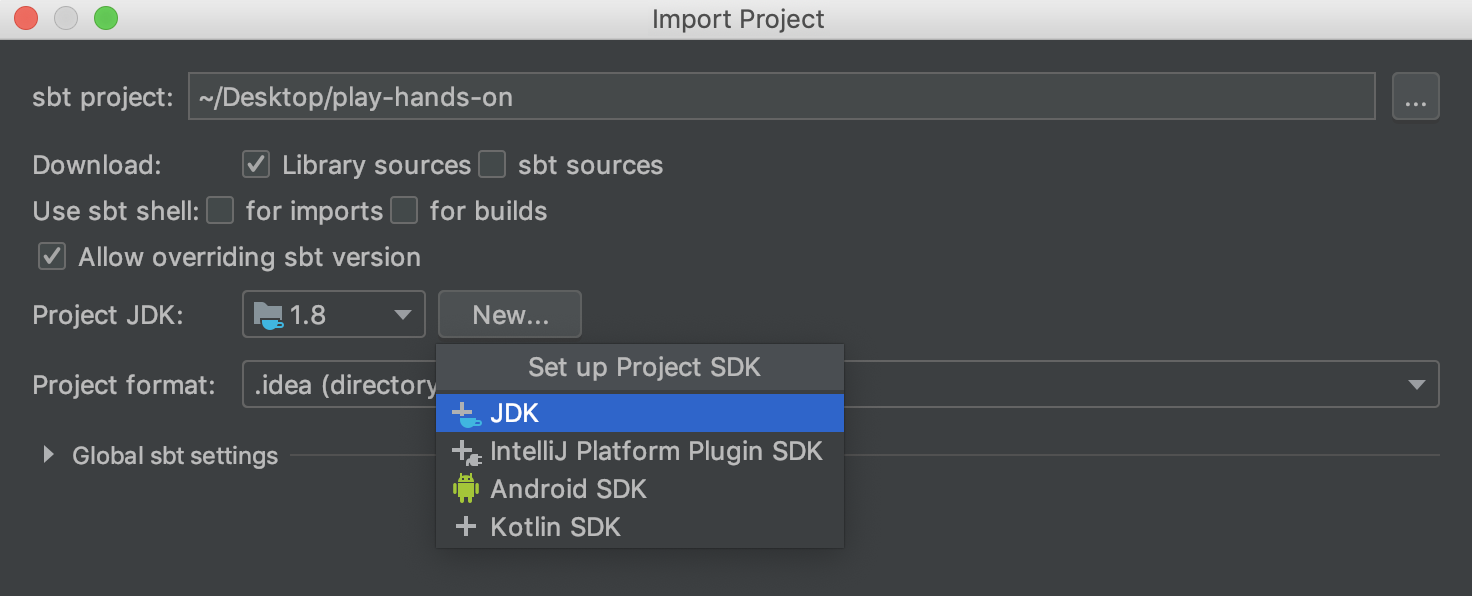Click the yellow minimize window button
Screen dimensions: 1472x596
66,18
